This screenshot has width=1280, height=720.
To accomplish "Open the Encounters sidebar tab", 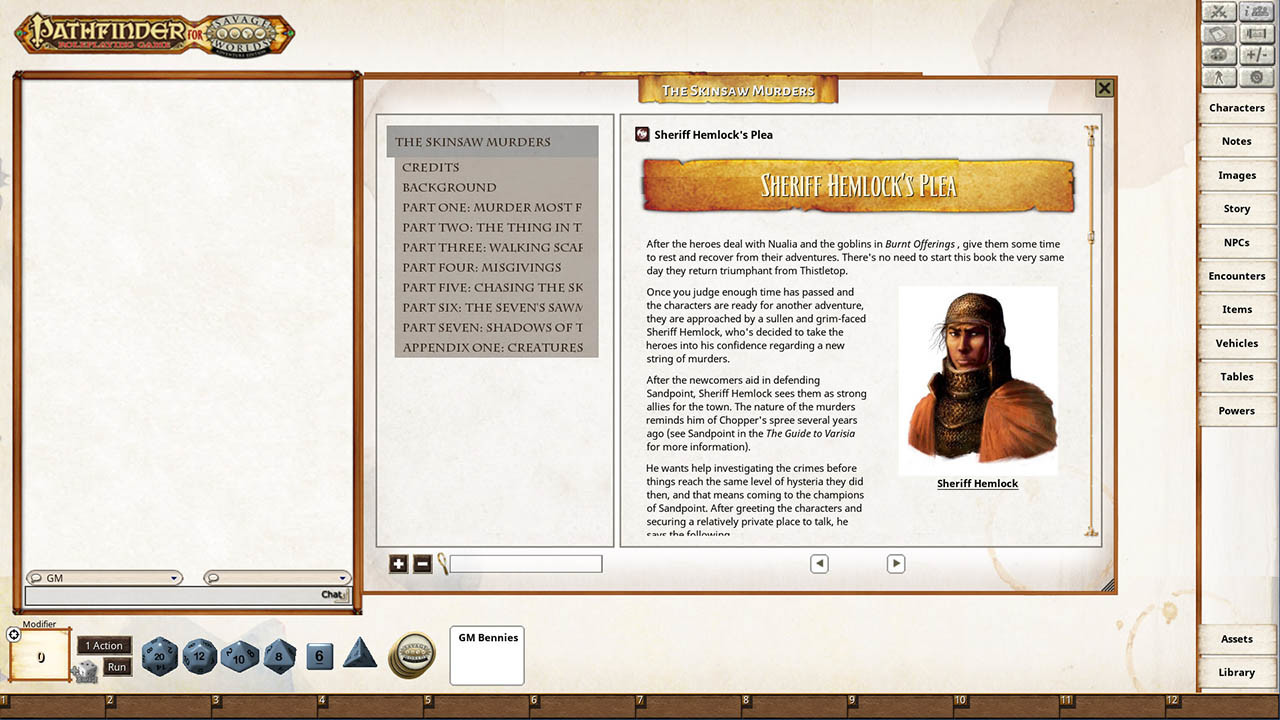I will (1236, 276).
